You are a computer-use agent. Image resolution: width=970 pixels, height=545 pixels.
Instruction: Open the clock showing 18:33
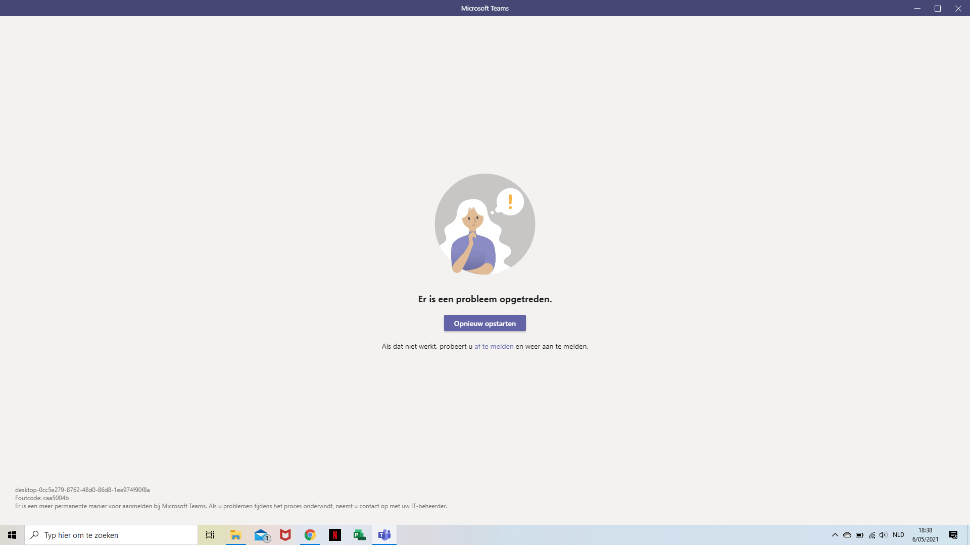[925, 534]
